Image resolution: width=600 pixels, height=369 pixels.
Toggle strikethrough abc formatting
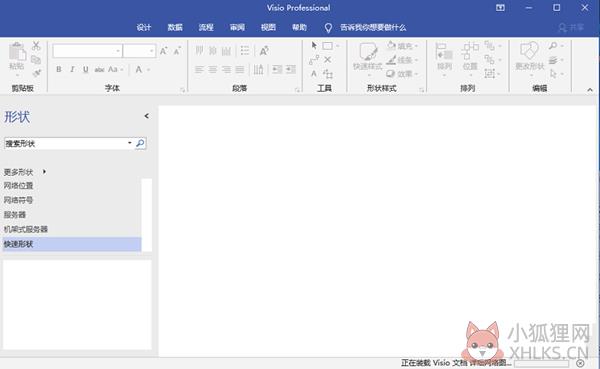pos(99,69)
